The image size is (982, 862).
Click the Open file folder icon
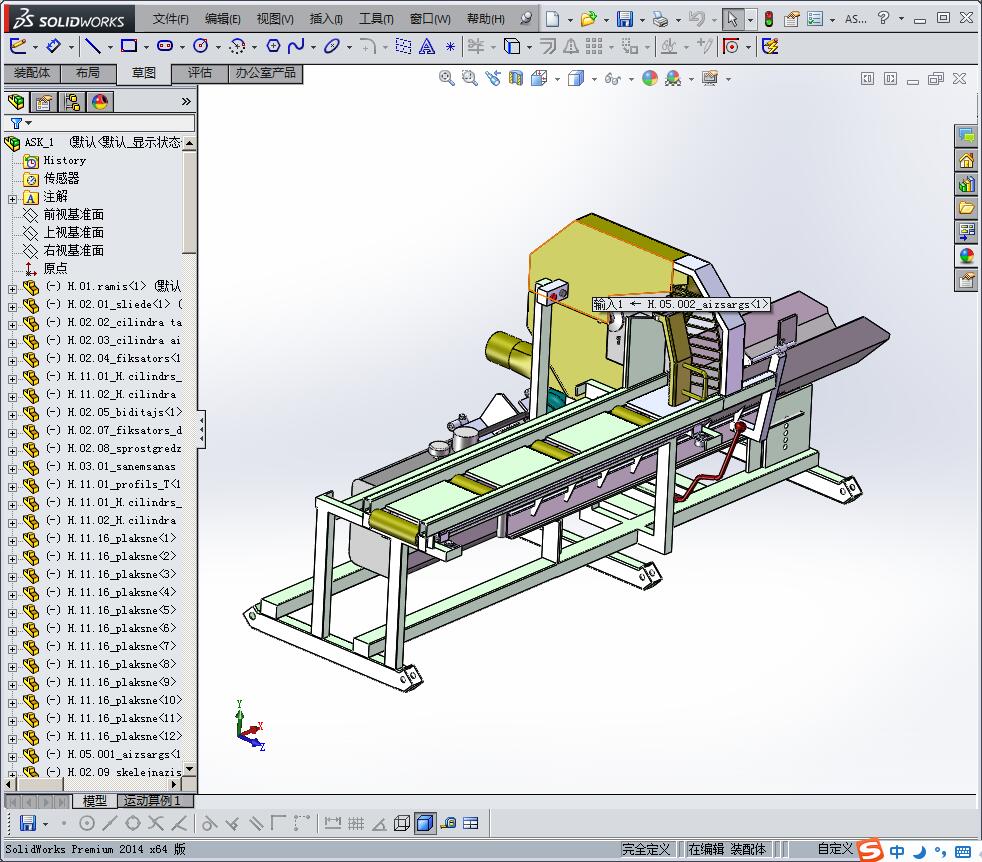588,19
